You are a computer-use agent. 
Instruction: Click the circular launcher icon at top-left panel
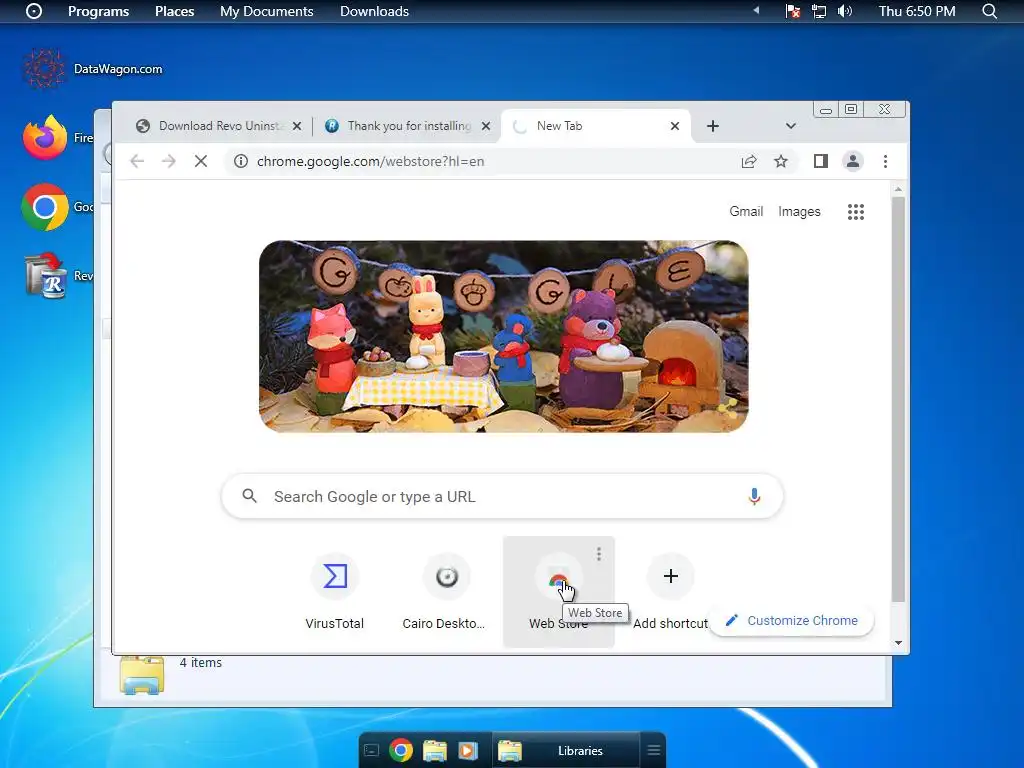tap(34, 11)
